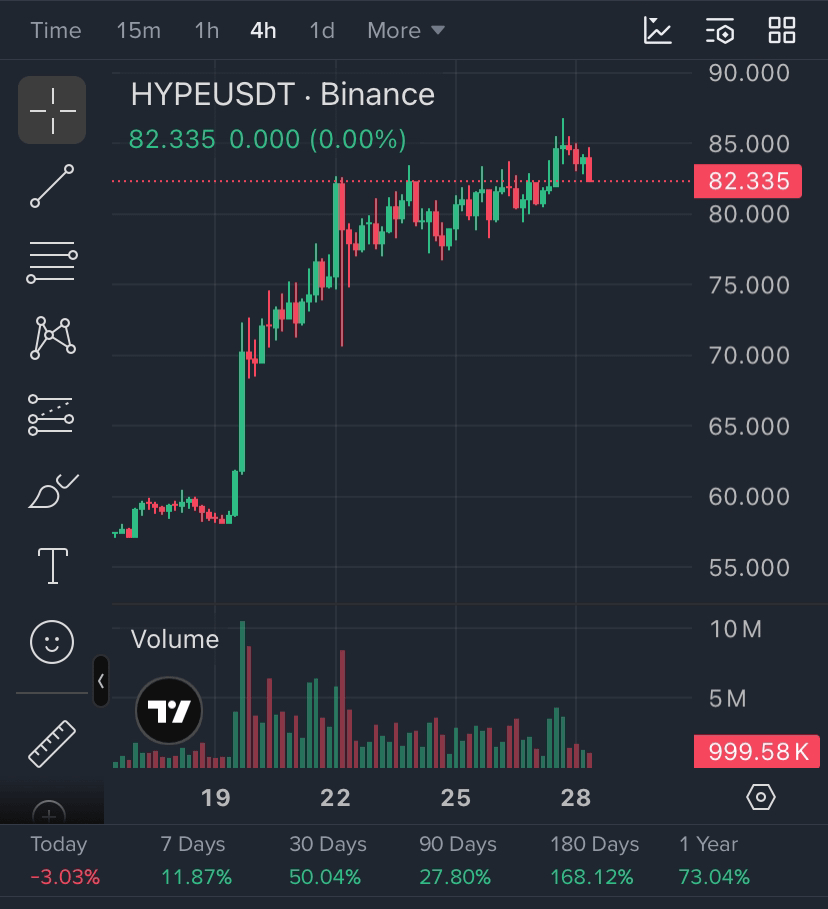This screenshot has height=909, width=828.
Task: Click the 0.000 (0.00%) change value
Action: click(x=318, y=140)
